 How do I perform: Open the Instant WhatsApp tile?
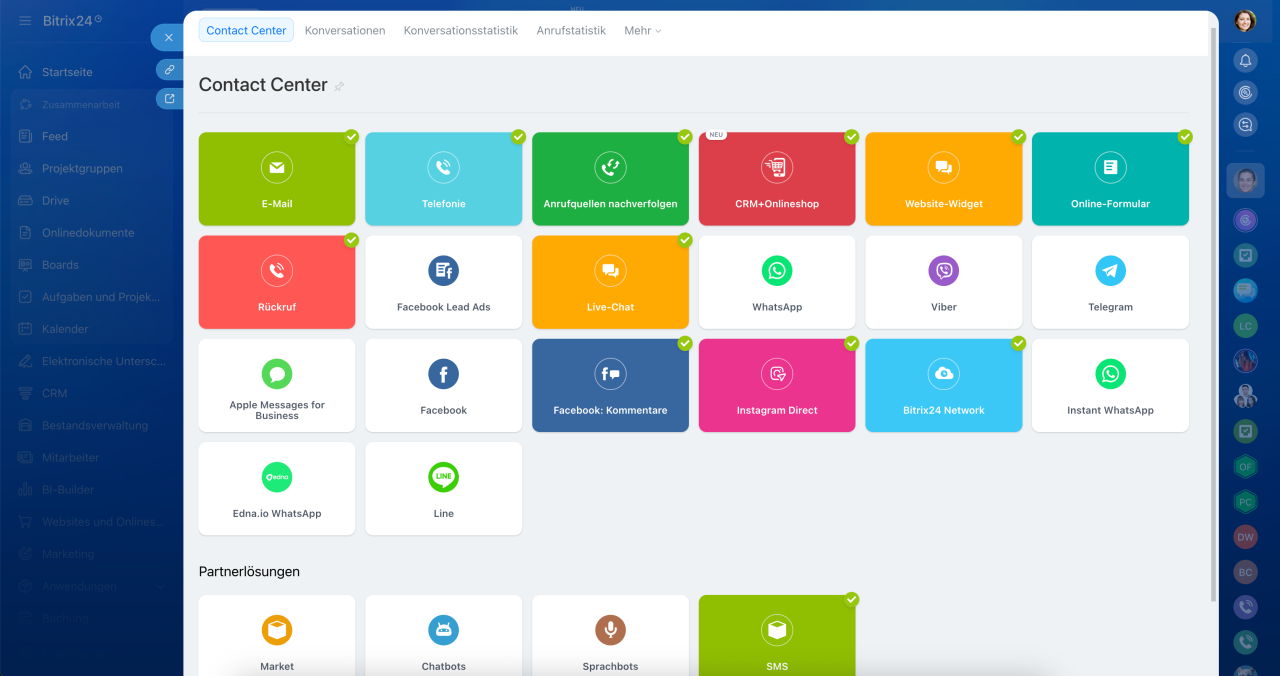tap(1110, 385)
